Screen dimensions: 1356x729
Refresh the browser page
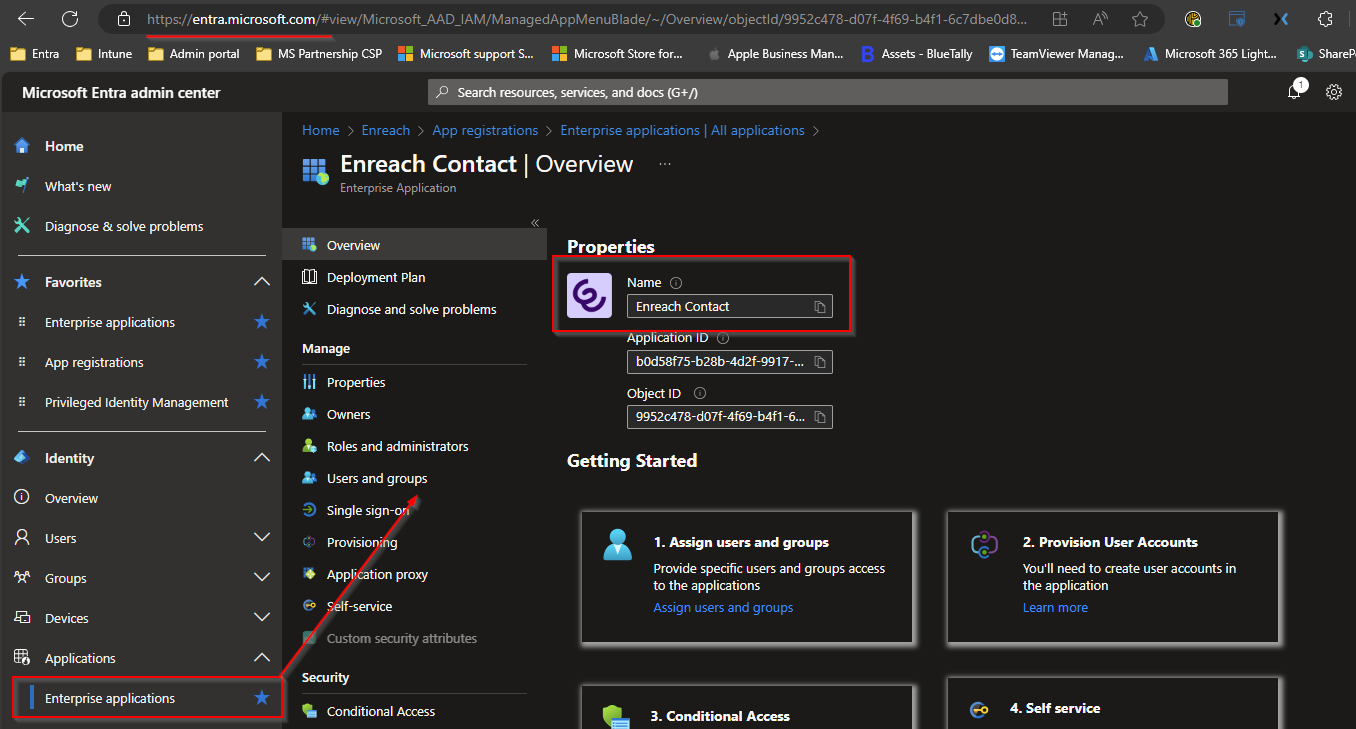[x=69, y=19]
